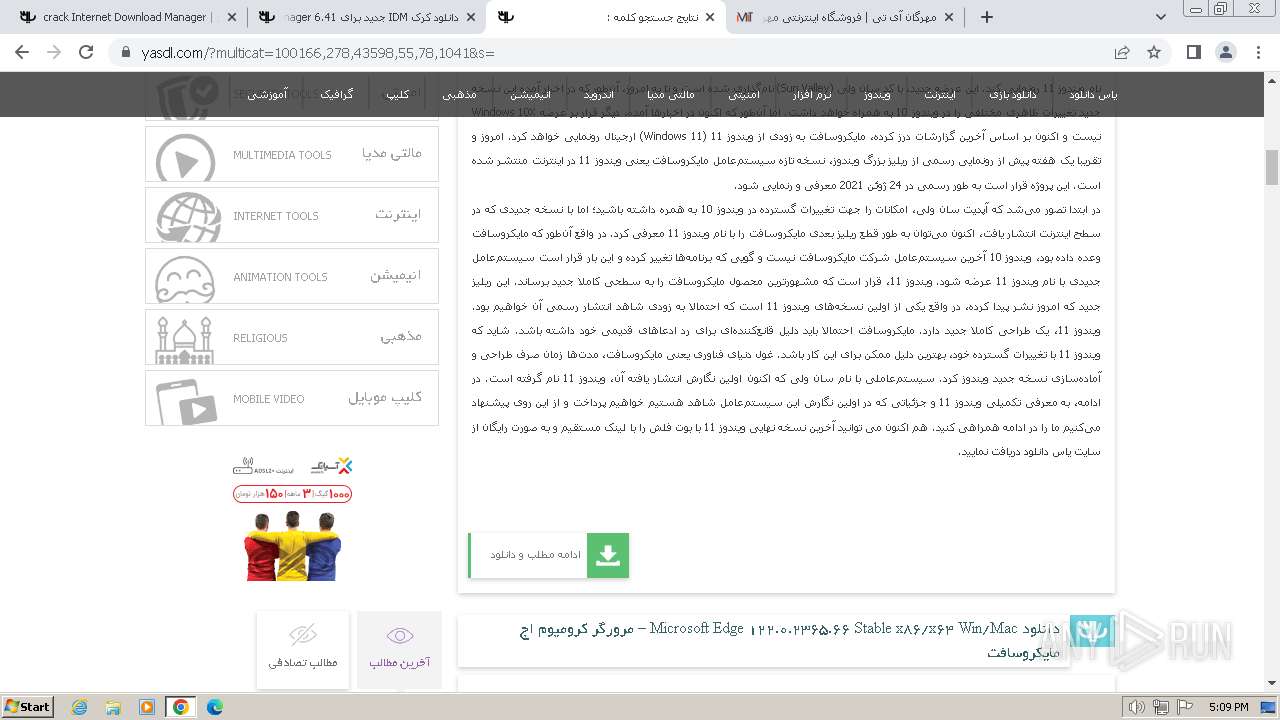Viewport: 1280px width, 720px height.
Task: Click the mosque religious category icon
Action: tap(184, 340)
